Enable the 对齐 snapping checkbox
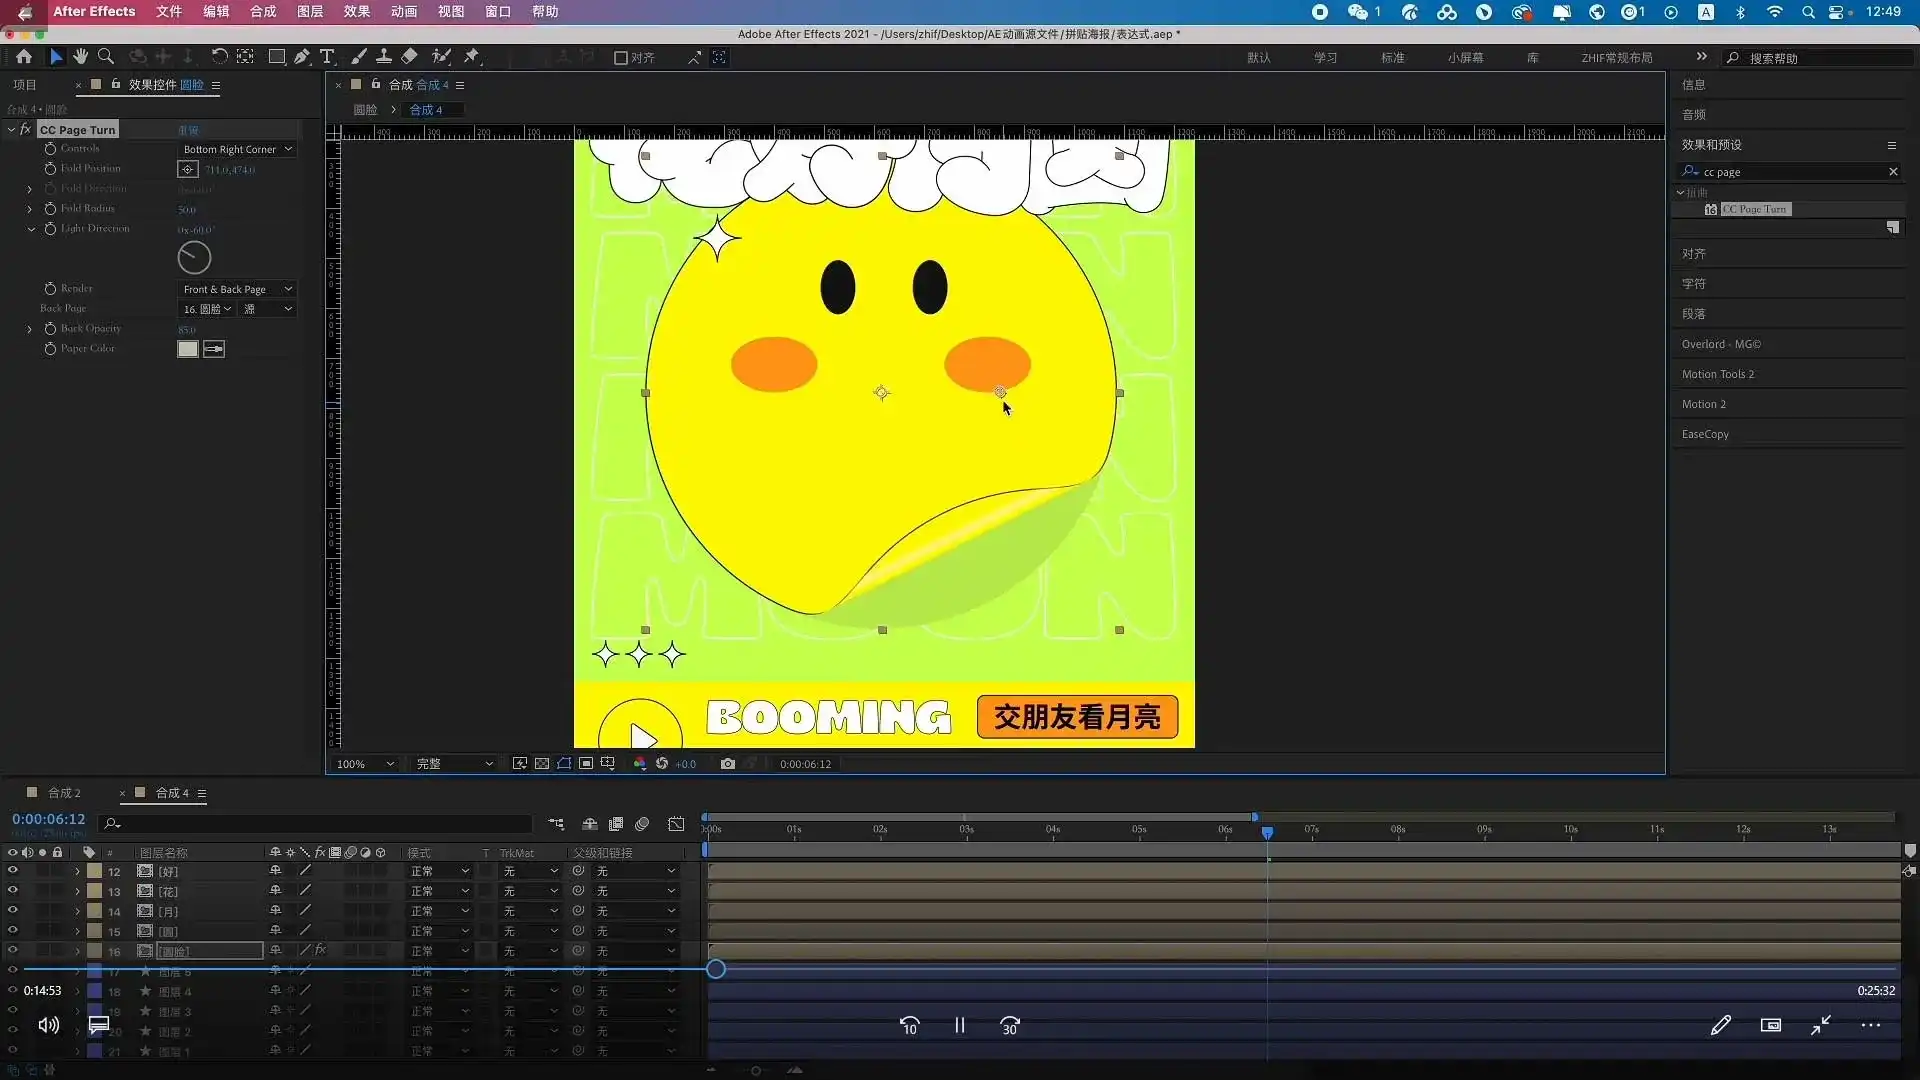The image size is (1920, 1080). 621,58
